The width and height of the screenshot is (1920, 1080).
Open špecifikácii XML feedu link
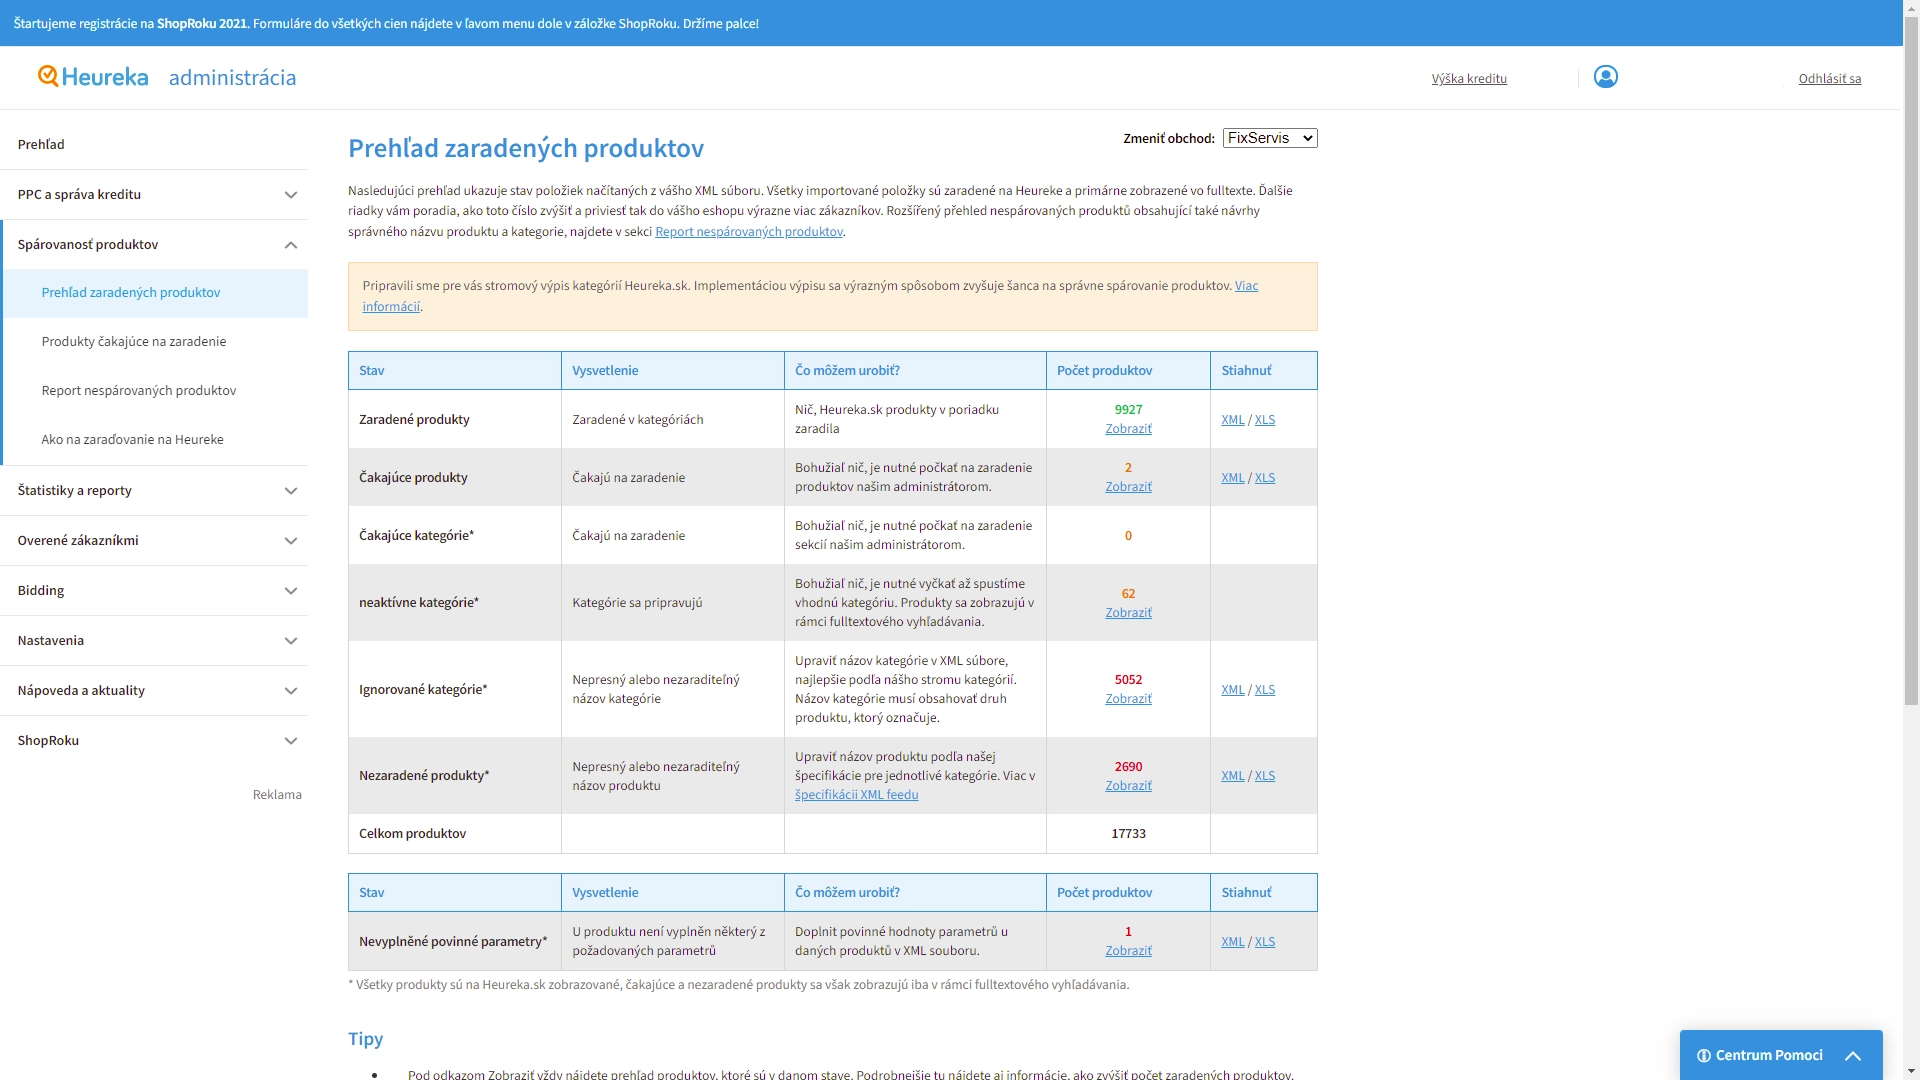pos(857,795)
